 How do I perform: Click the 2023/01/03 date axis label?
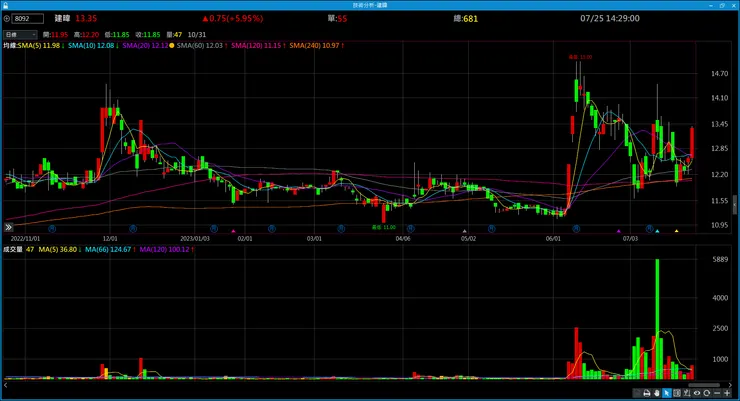click(195, 239)
